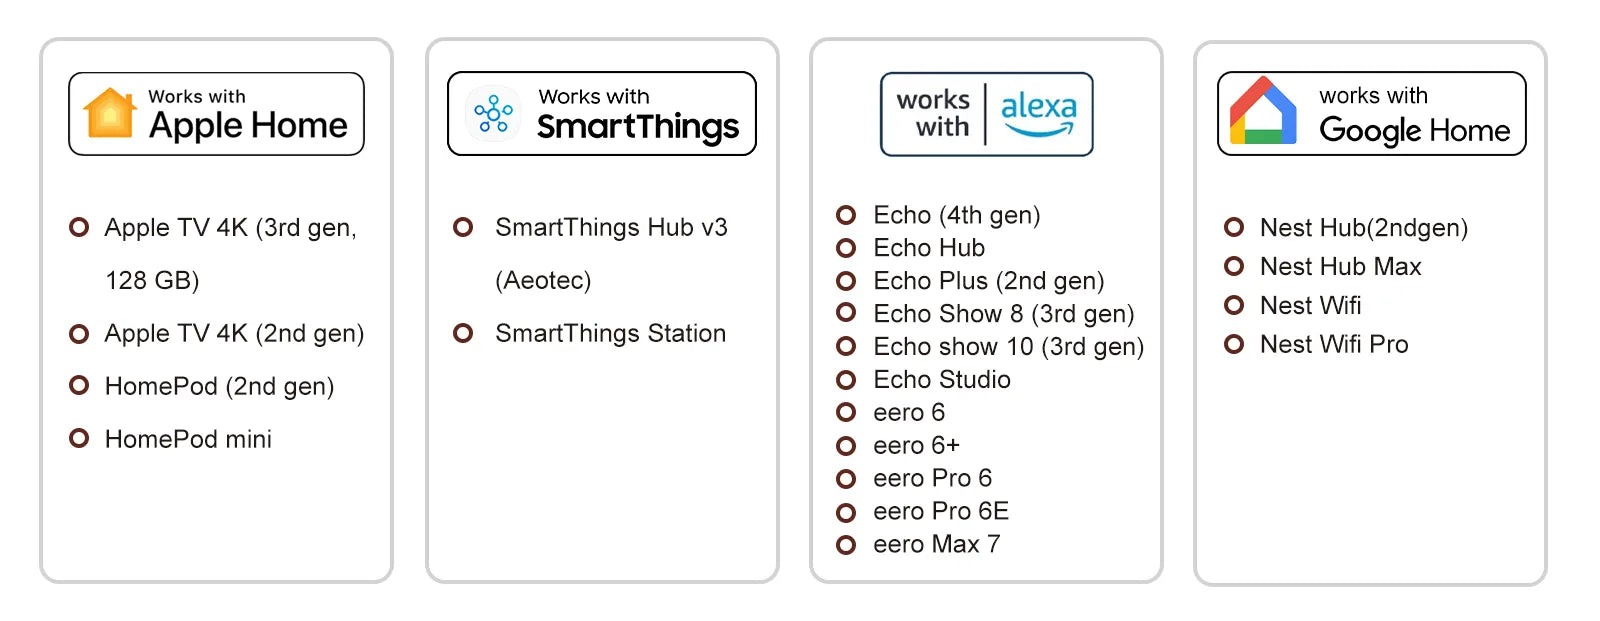This screenshot has height=621, width=1600.
Task: Click the Google Home colorful house icon
Action: click(x=1263, y=112)
